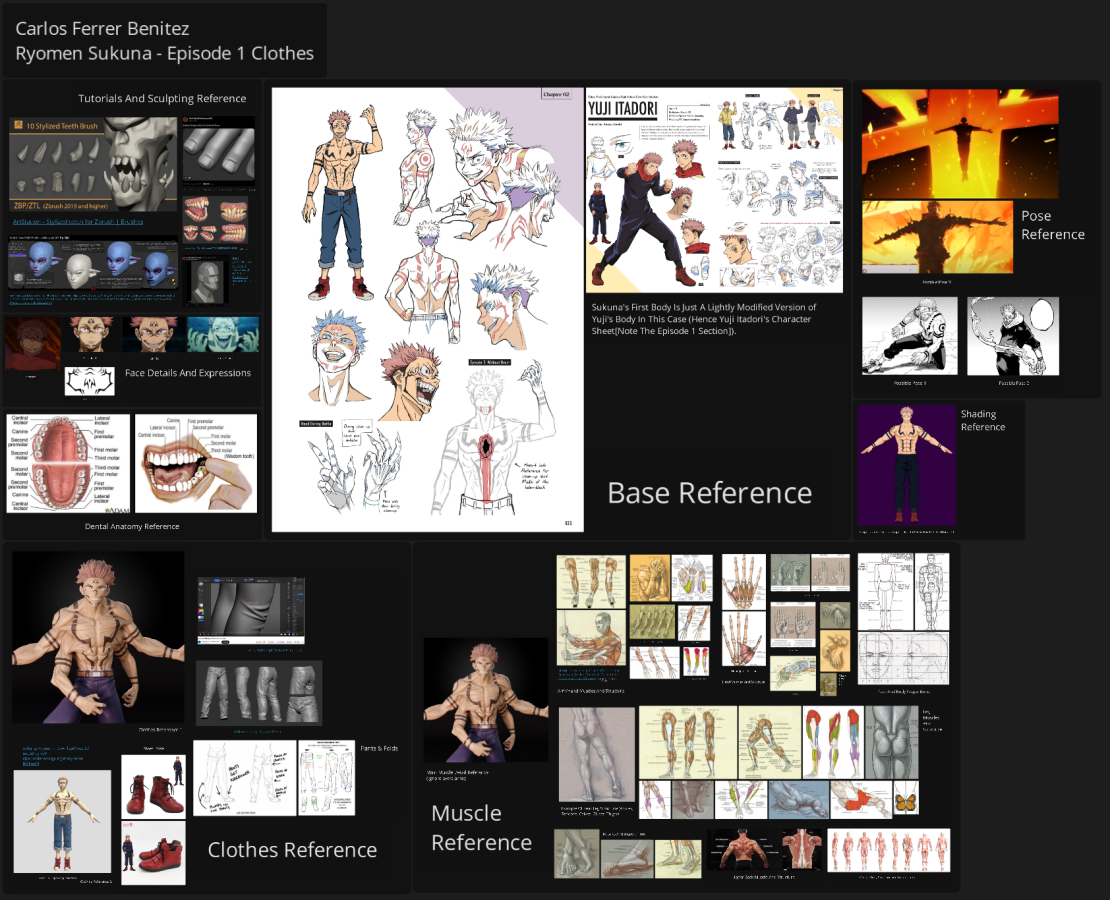1110x900 pixels.
Task: Click the labeled teeth smile illustration
Action: pos(196,464)
